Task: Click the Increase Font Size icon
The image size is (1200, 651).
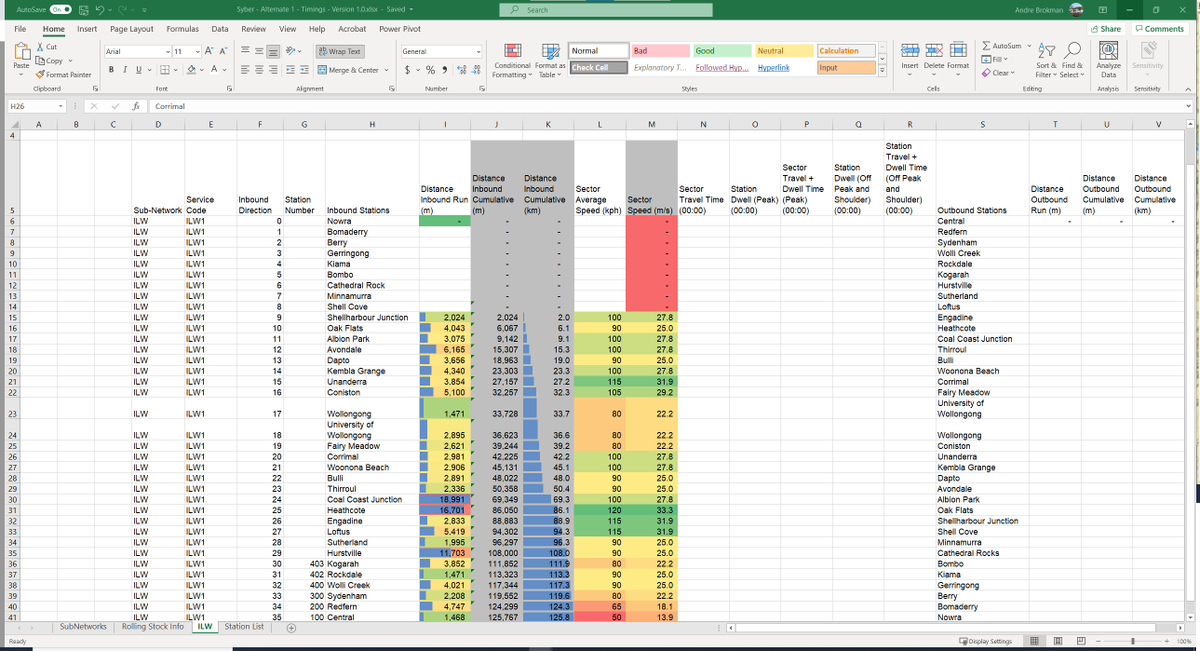Action: 210,50
